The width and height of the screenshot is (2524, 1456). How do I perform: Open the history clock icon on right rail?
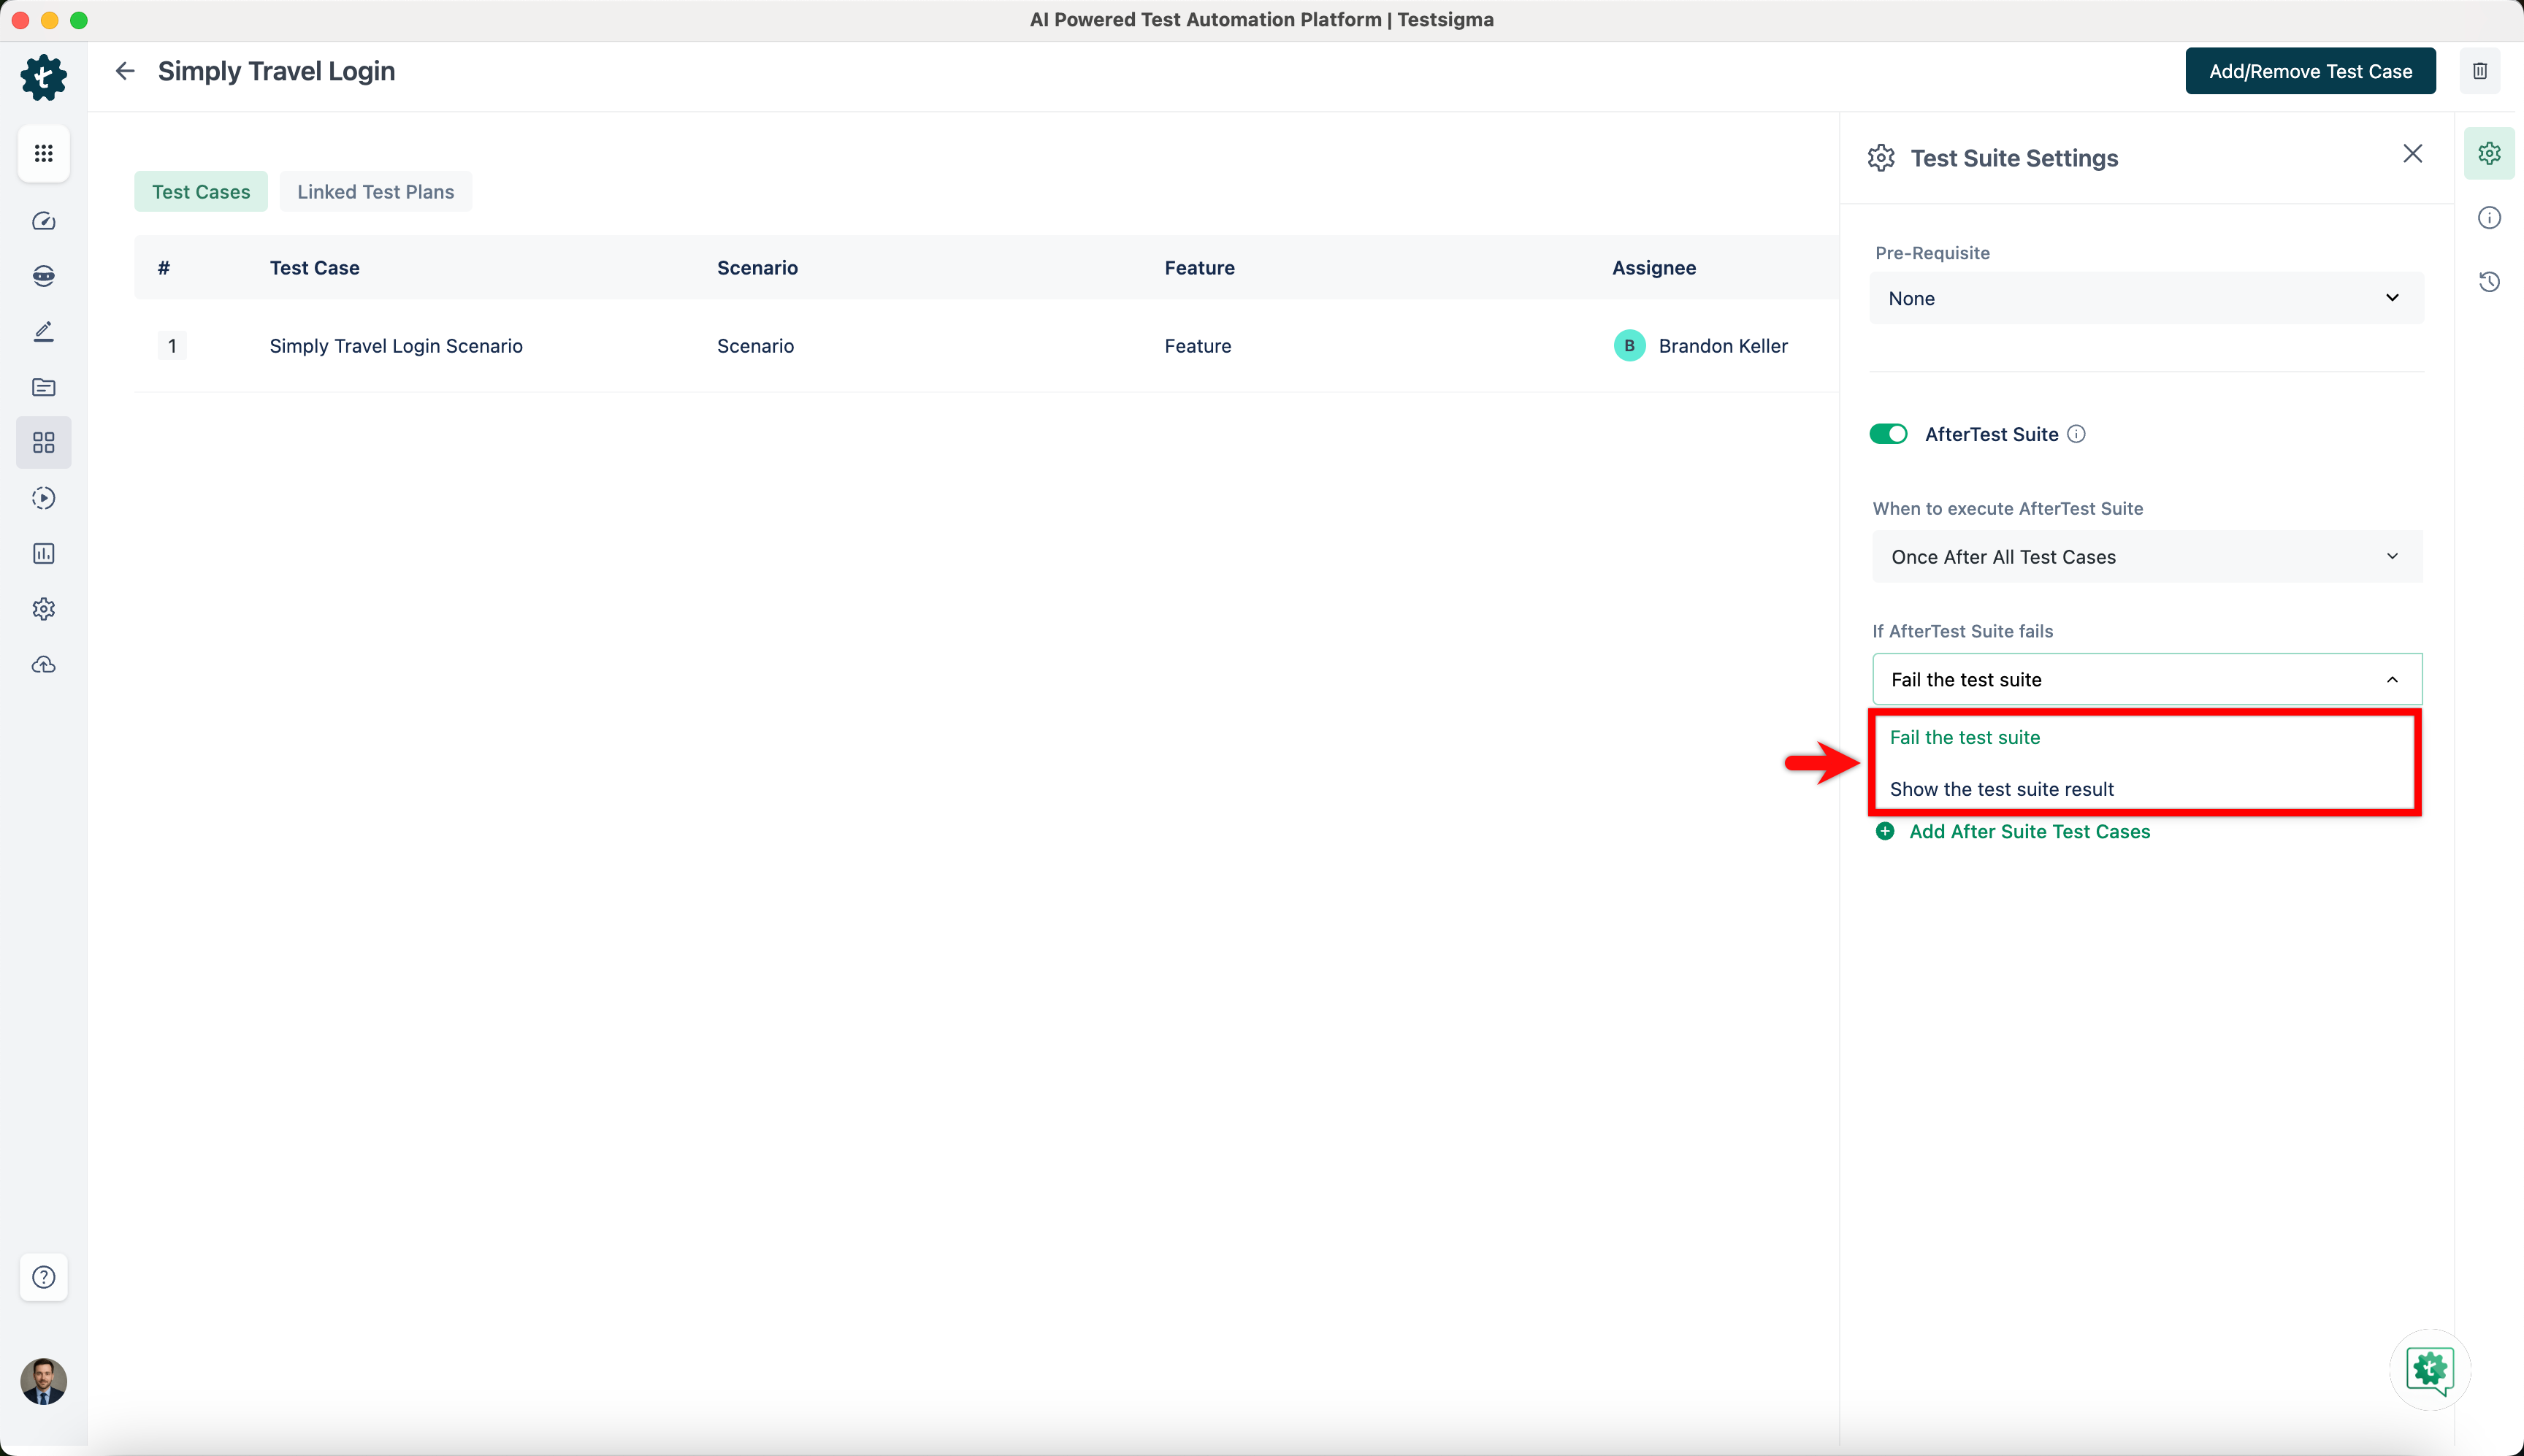(2489, 282)
